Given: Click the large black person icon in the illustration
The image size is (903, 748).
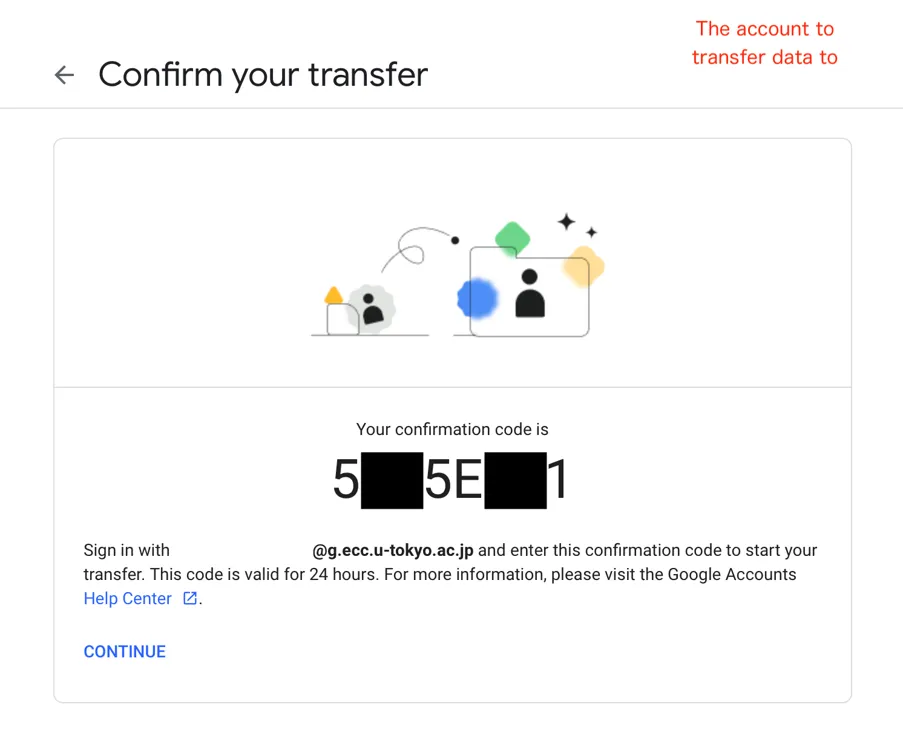Looking at the screenshot, I should pyautogui.click(x=530, y=294).
